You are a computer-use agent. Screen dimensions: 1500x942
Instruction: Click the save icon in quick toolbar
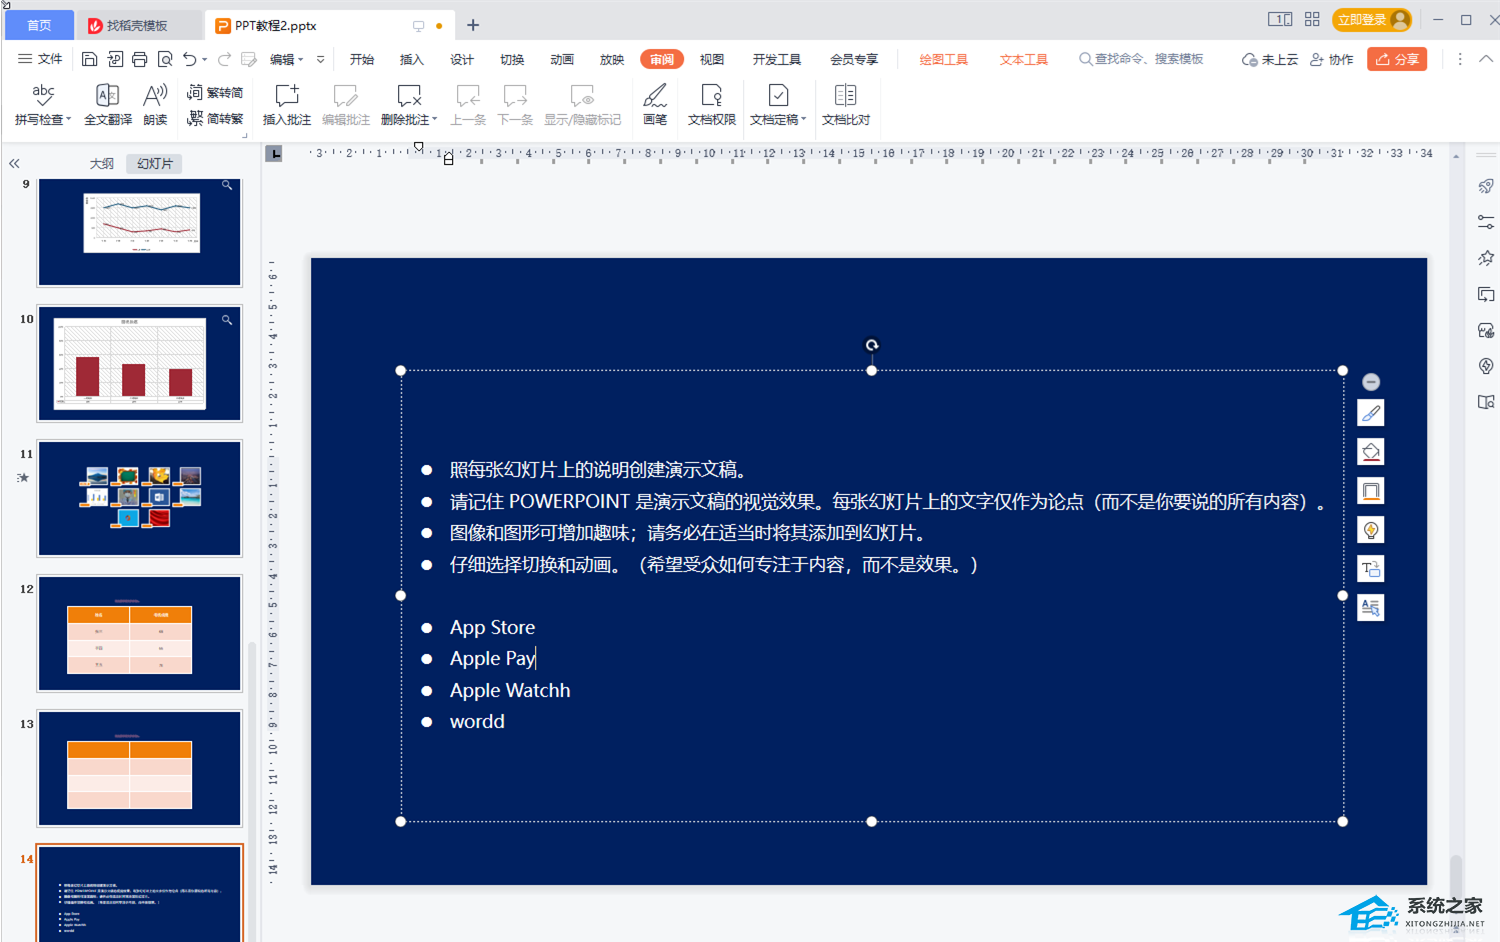[89, 59]
